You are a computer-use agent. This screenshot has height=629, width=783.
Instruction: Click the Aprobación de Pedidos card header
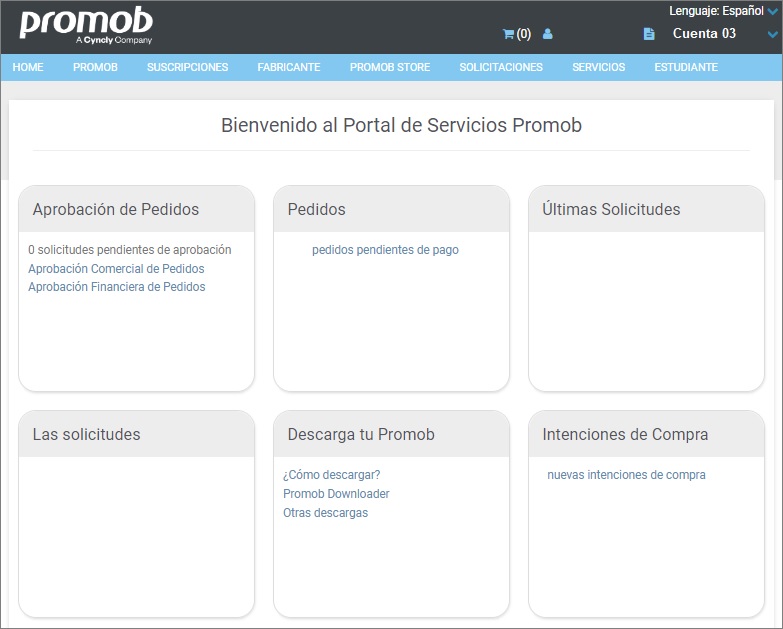click(x=136, y=209)
